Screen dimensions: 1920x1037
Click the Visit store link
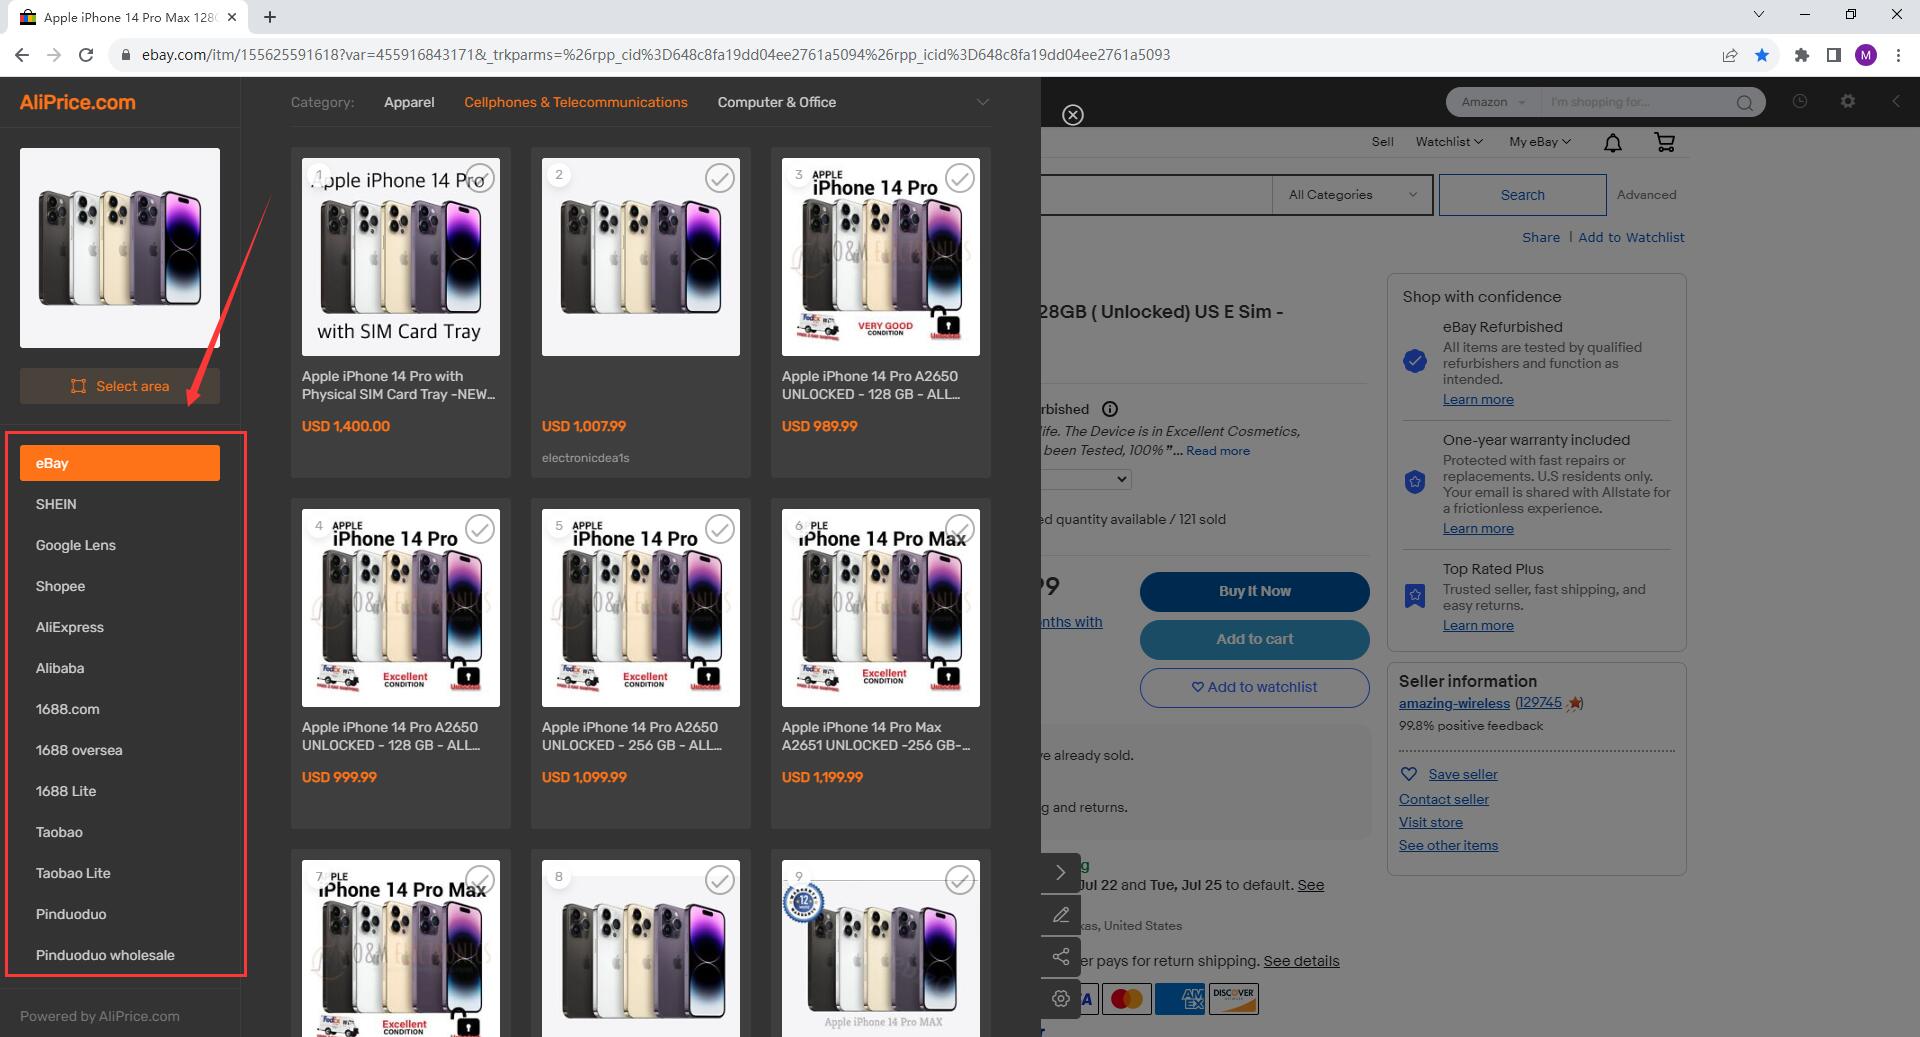pyautogui.click(x=1431, y=822)
